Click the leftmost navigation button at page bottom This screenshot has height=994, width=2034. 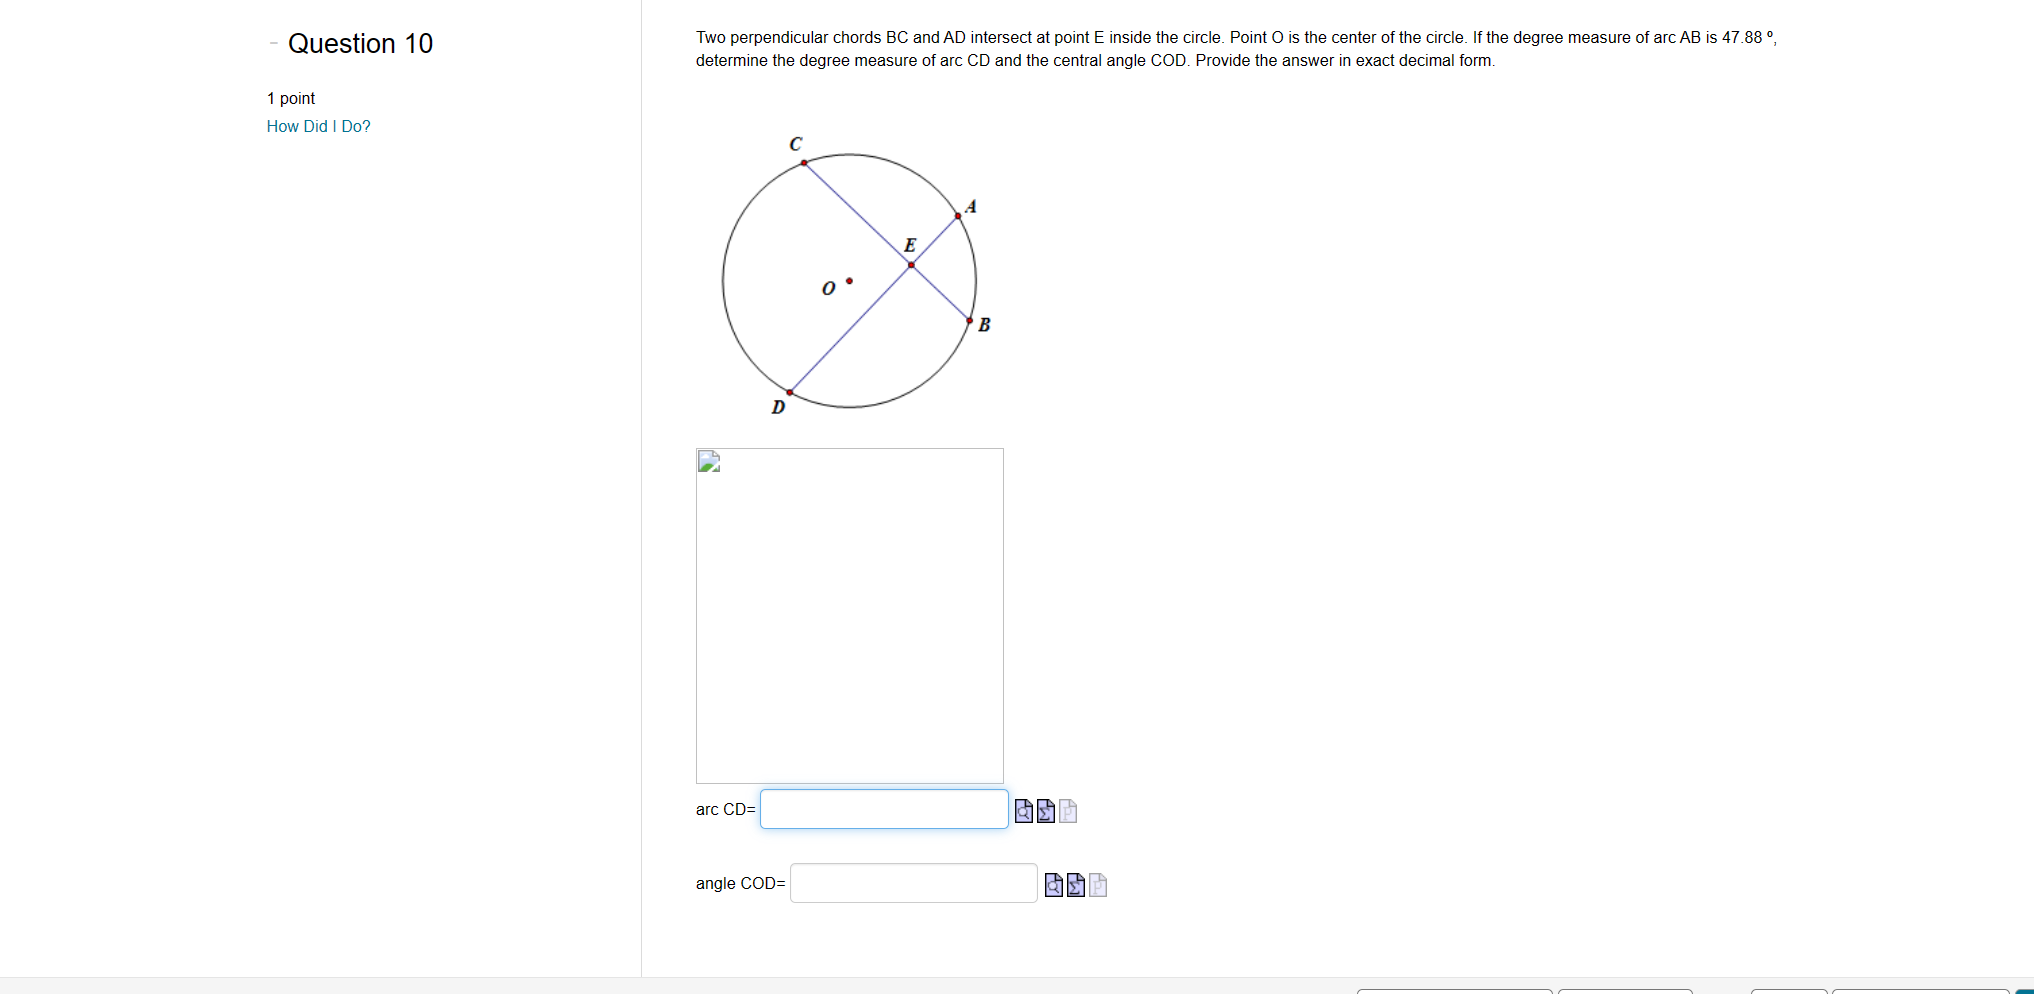coord(1455,991)
